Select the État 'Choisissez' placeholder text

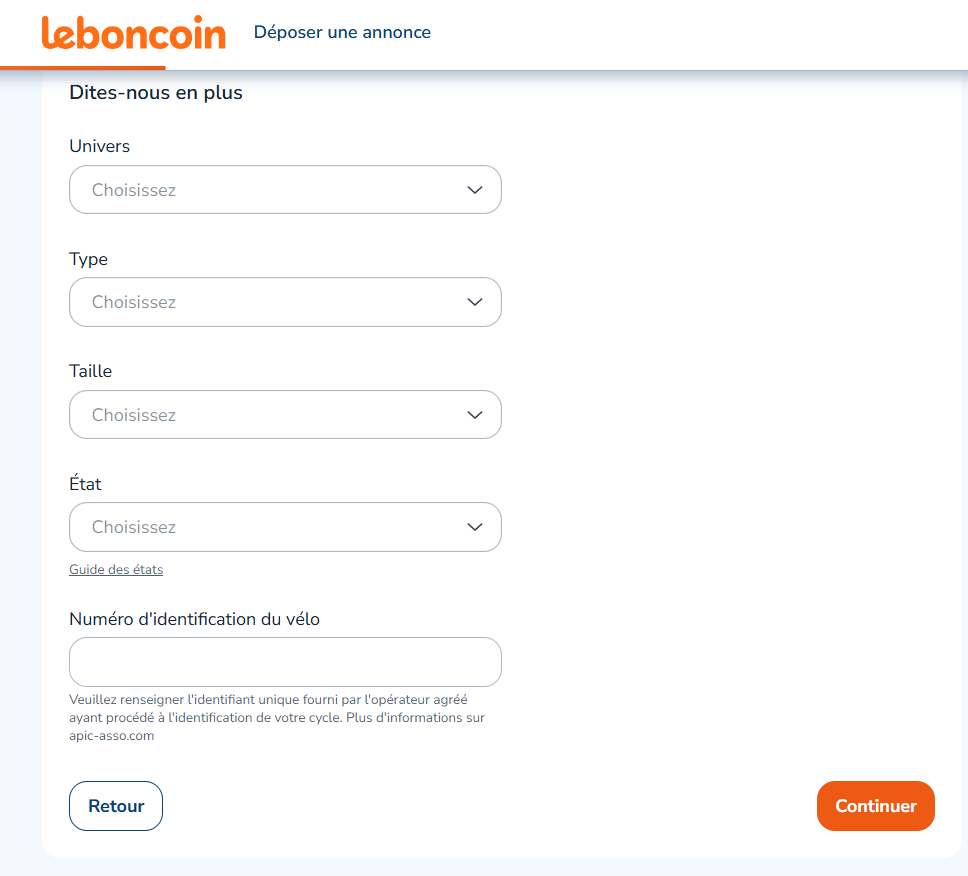coord(134,527)
